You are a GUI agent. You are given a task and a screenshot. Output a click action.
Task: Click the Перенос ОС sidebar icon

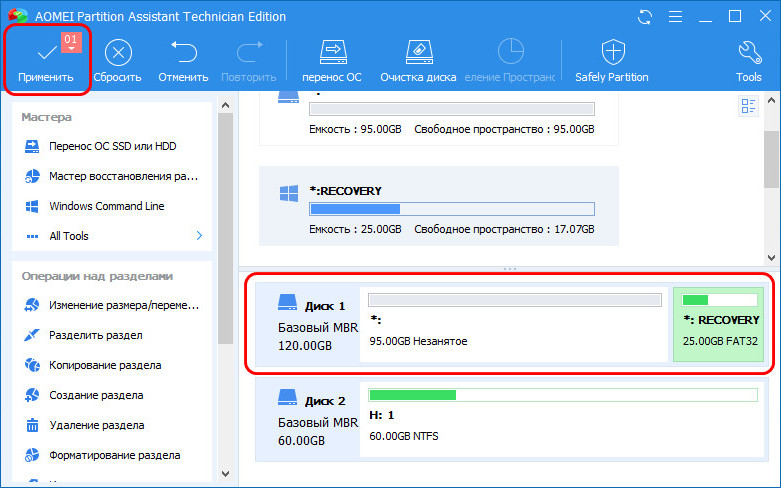pyautogui.click(x=32, y=146)
